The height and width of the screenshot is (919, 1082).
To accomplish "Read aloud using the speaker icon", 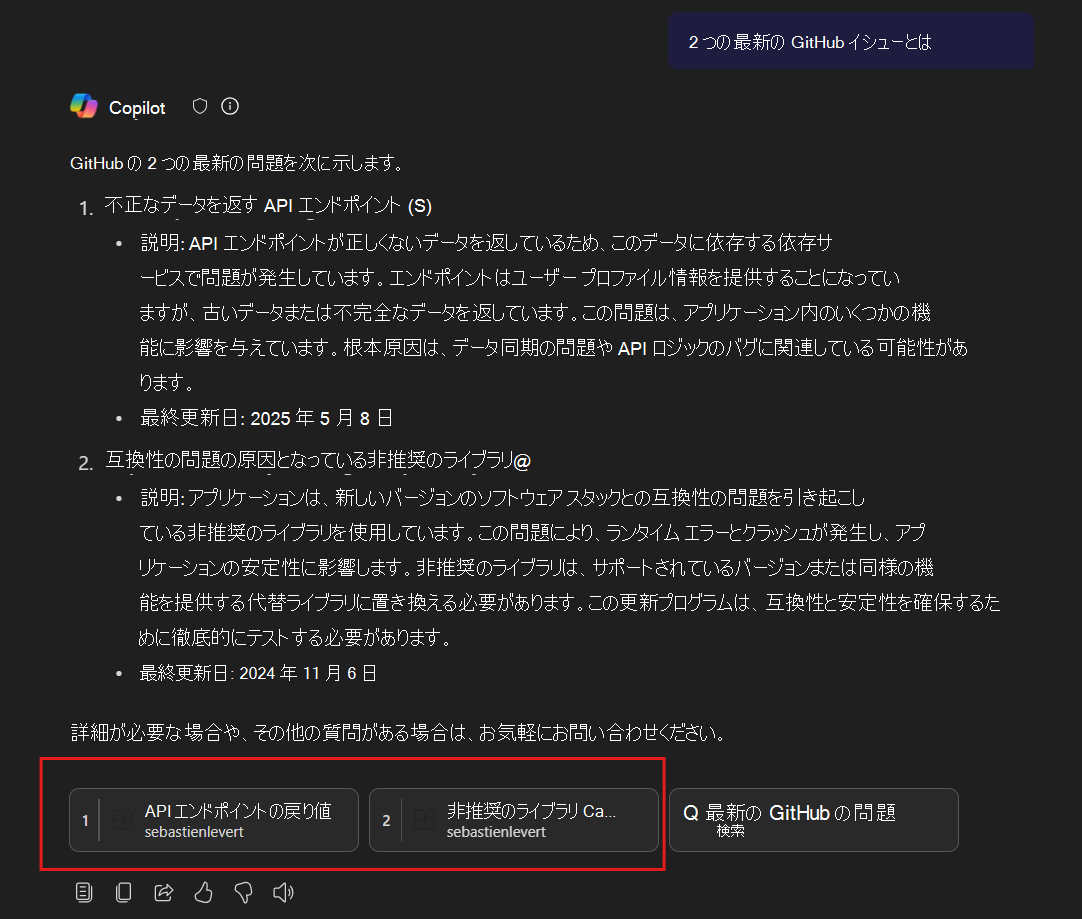I will (x=284, y=892).
